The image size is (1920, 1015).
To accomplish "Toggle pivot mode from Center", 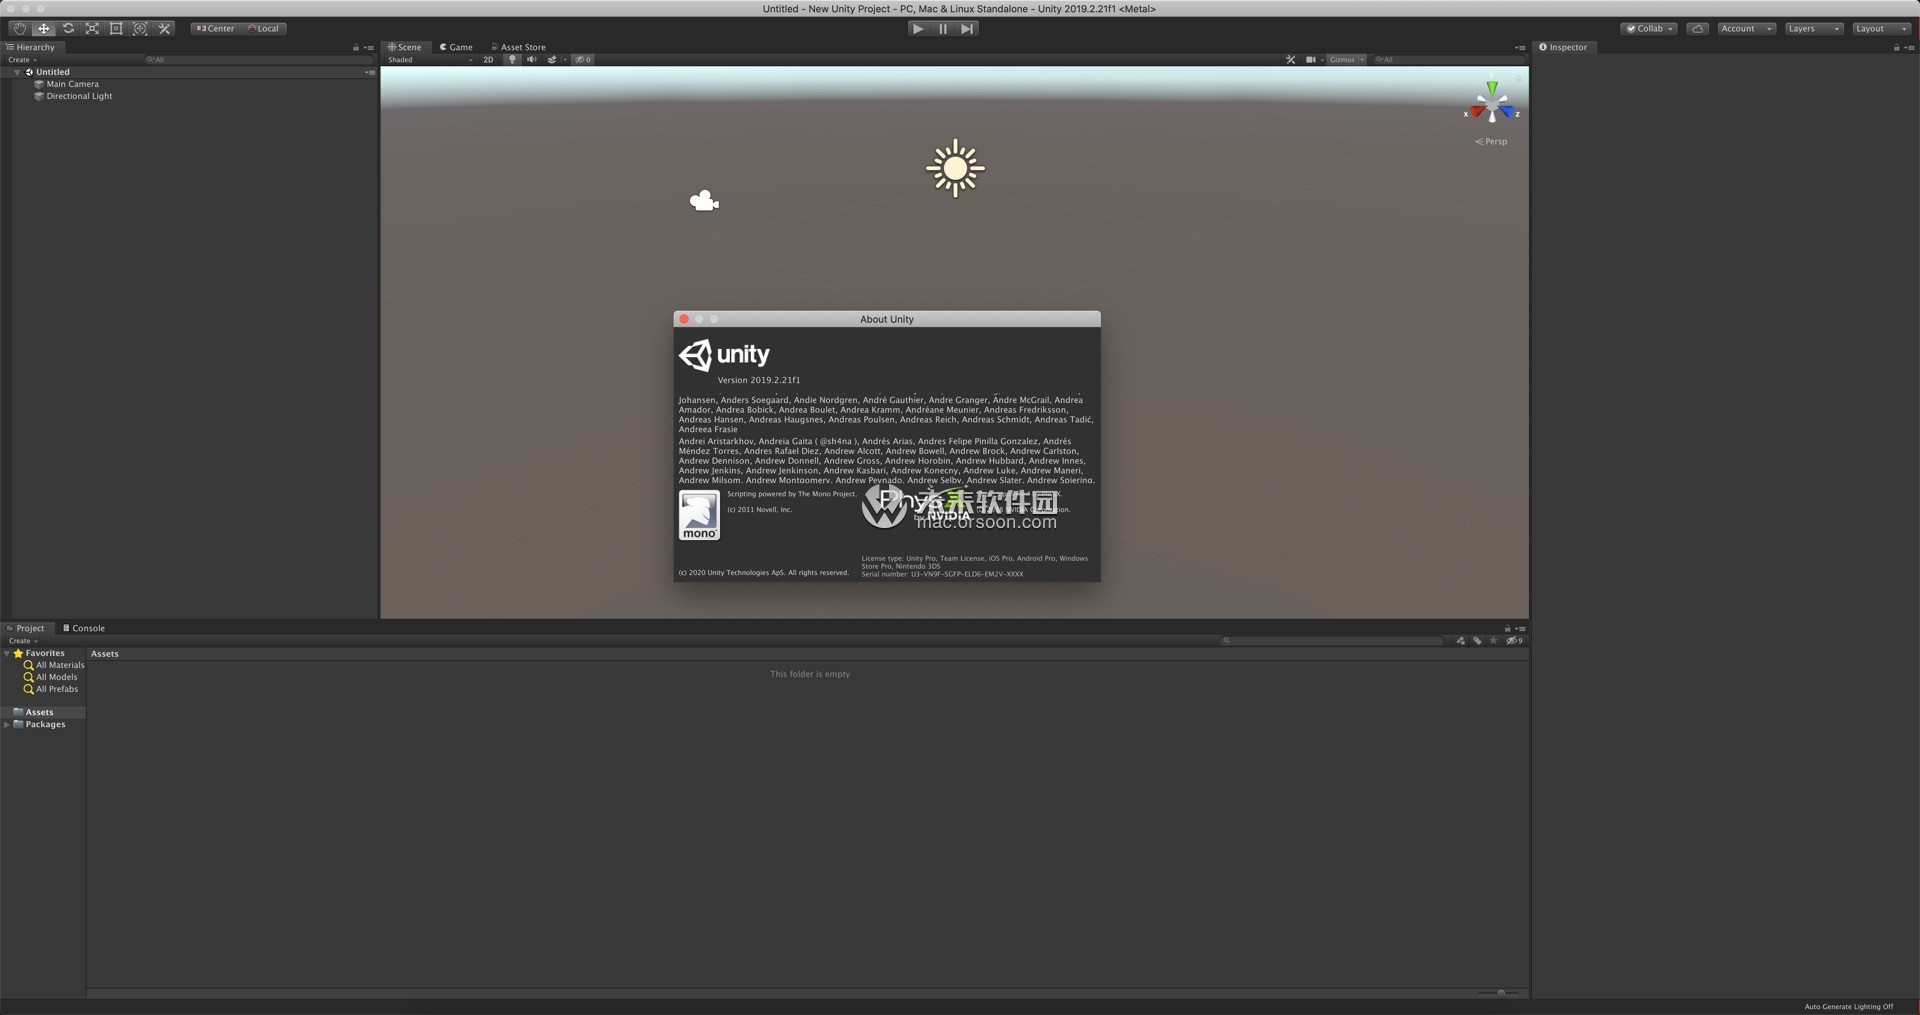I will (215, 29).
